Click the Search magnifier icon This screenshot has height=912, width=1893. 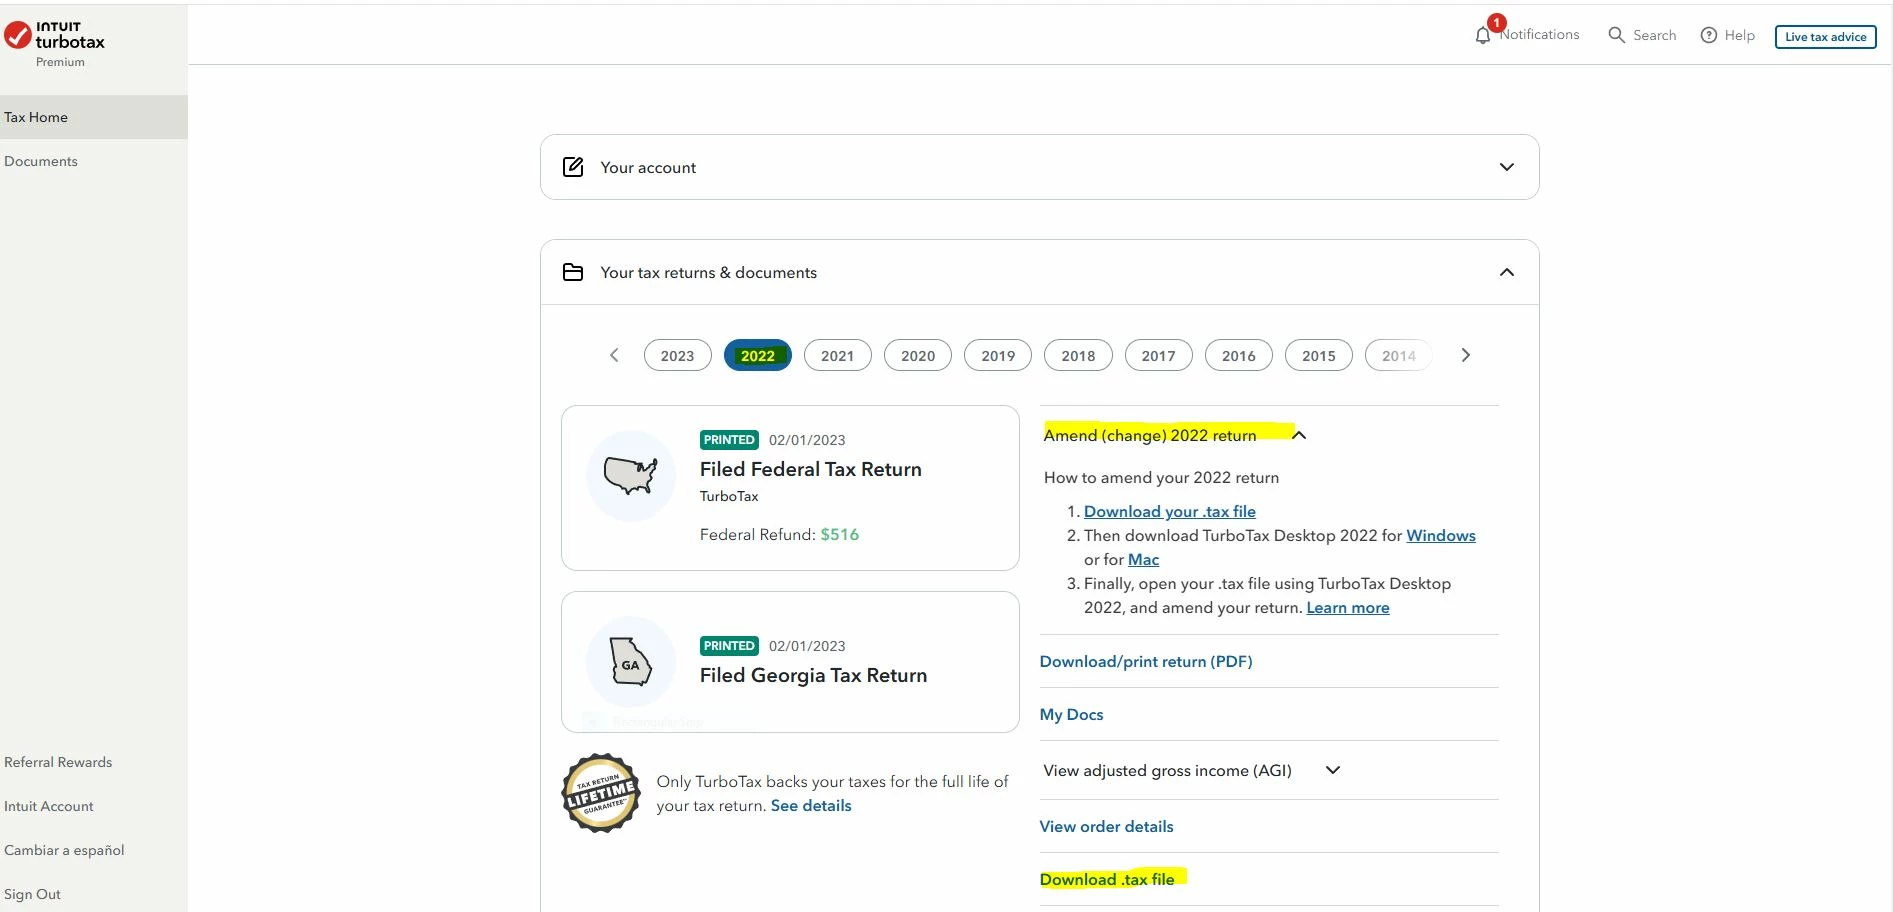point(1616,35)
